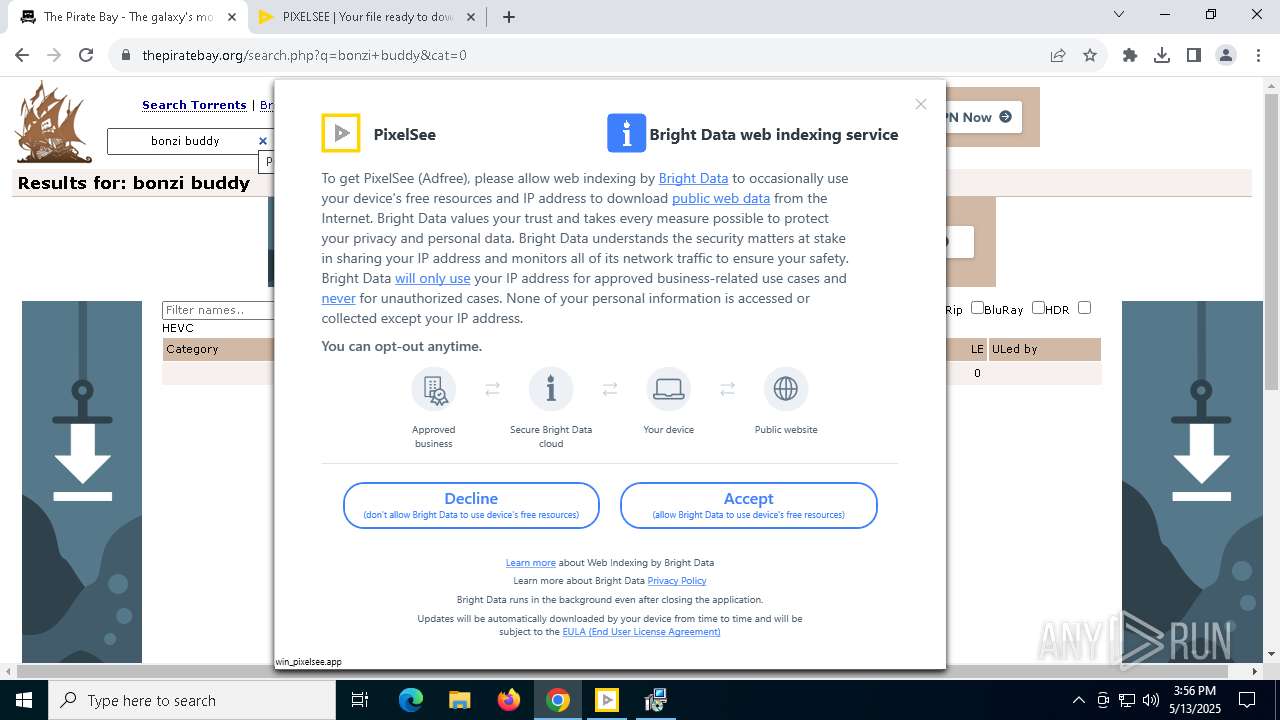Click the Public website globe icon

(786, 389)
